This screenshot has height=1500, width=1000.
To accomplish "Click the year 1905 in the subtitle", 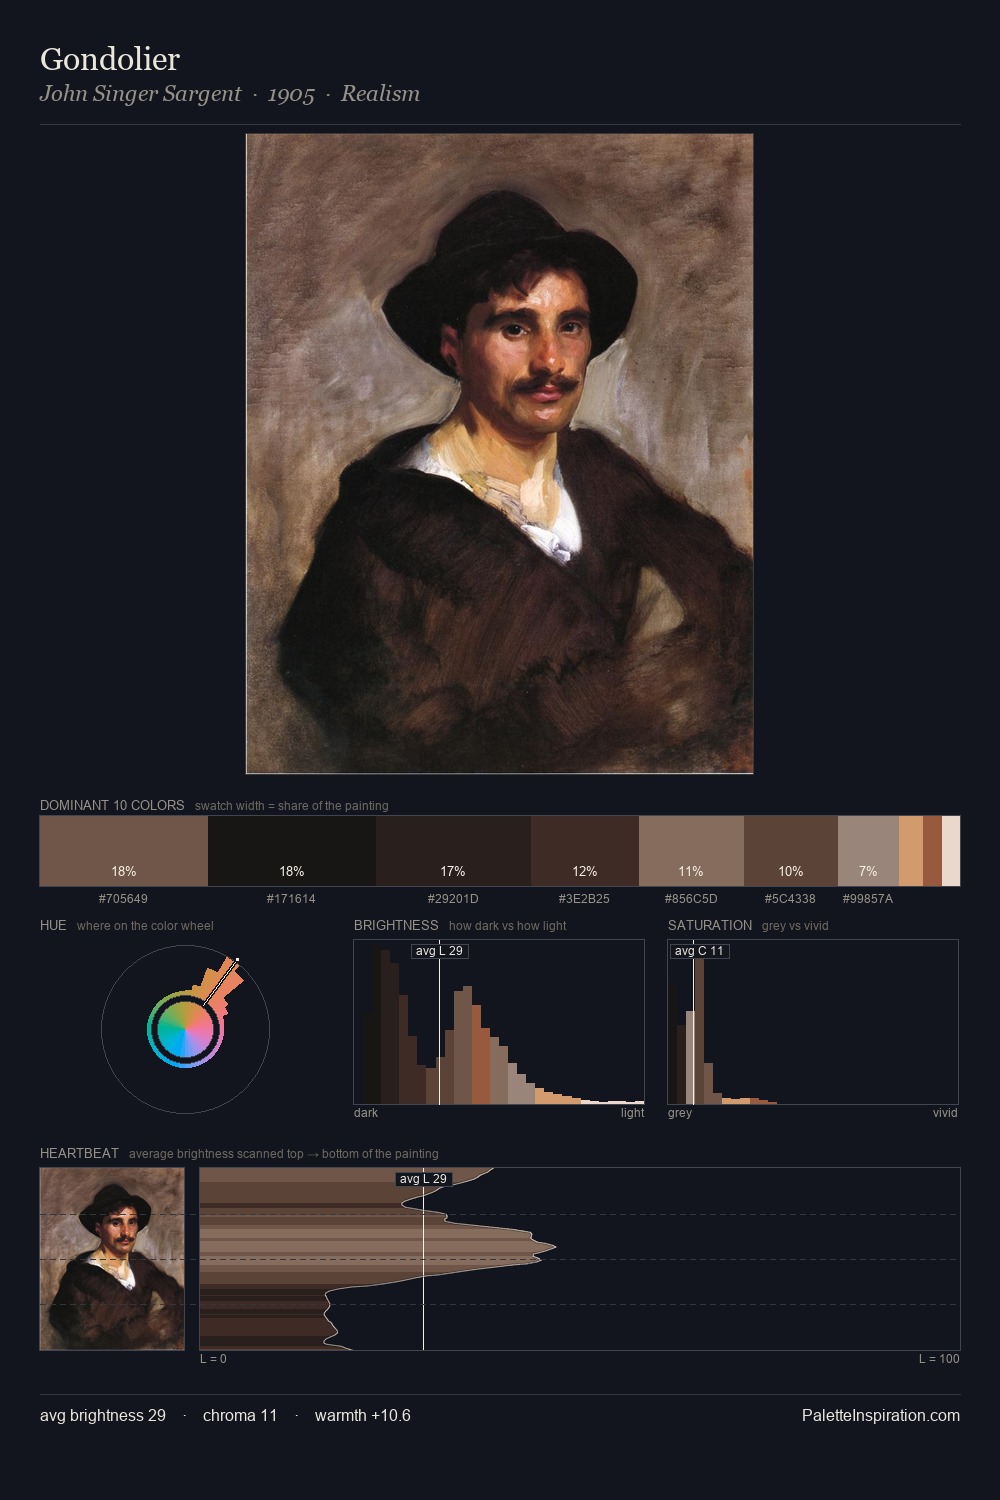I will coord(291,94).
